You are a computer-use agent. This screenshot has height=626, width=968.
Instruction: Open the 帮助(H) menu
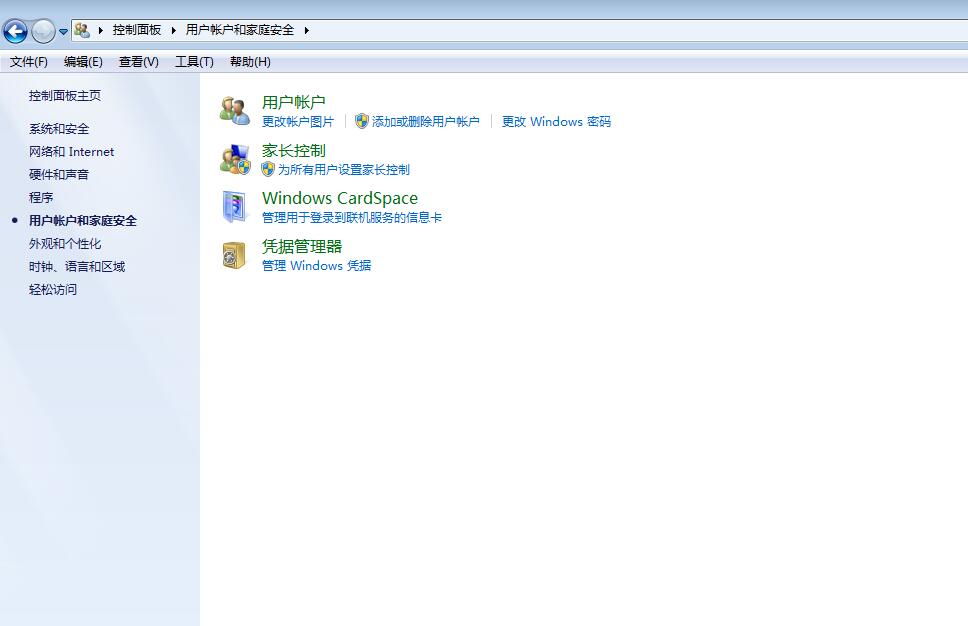click(250, 62)
